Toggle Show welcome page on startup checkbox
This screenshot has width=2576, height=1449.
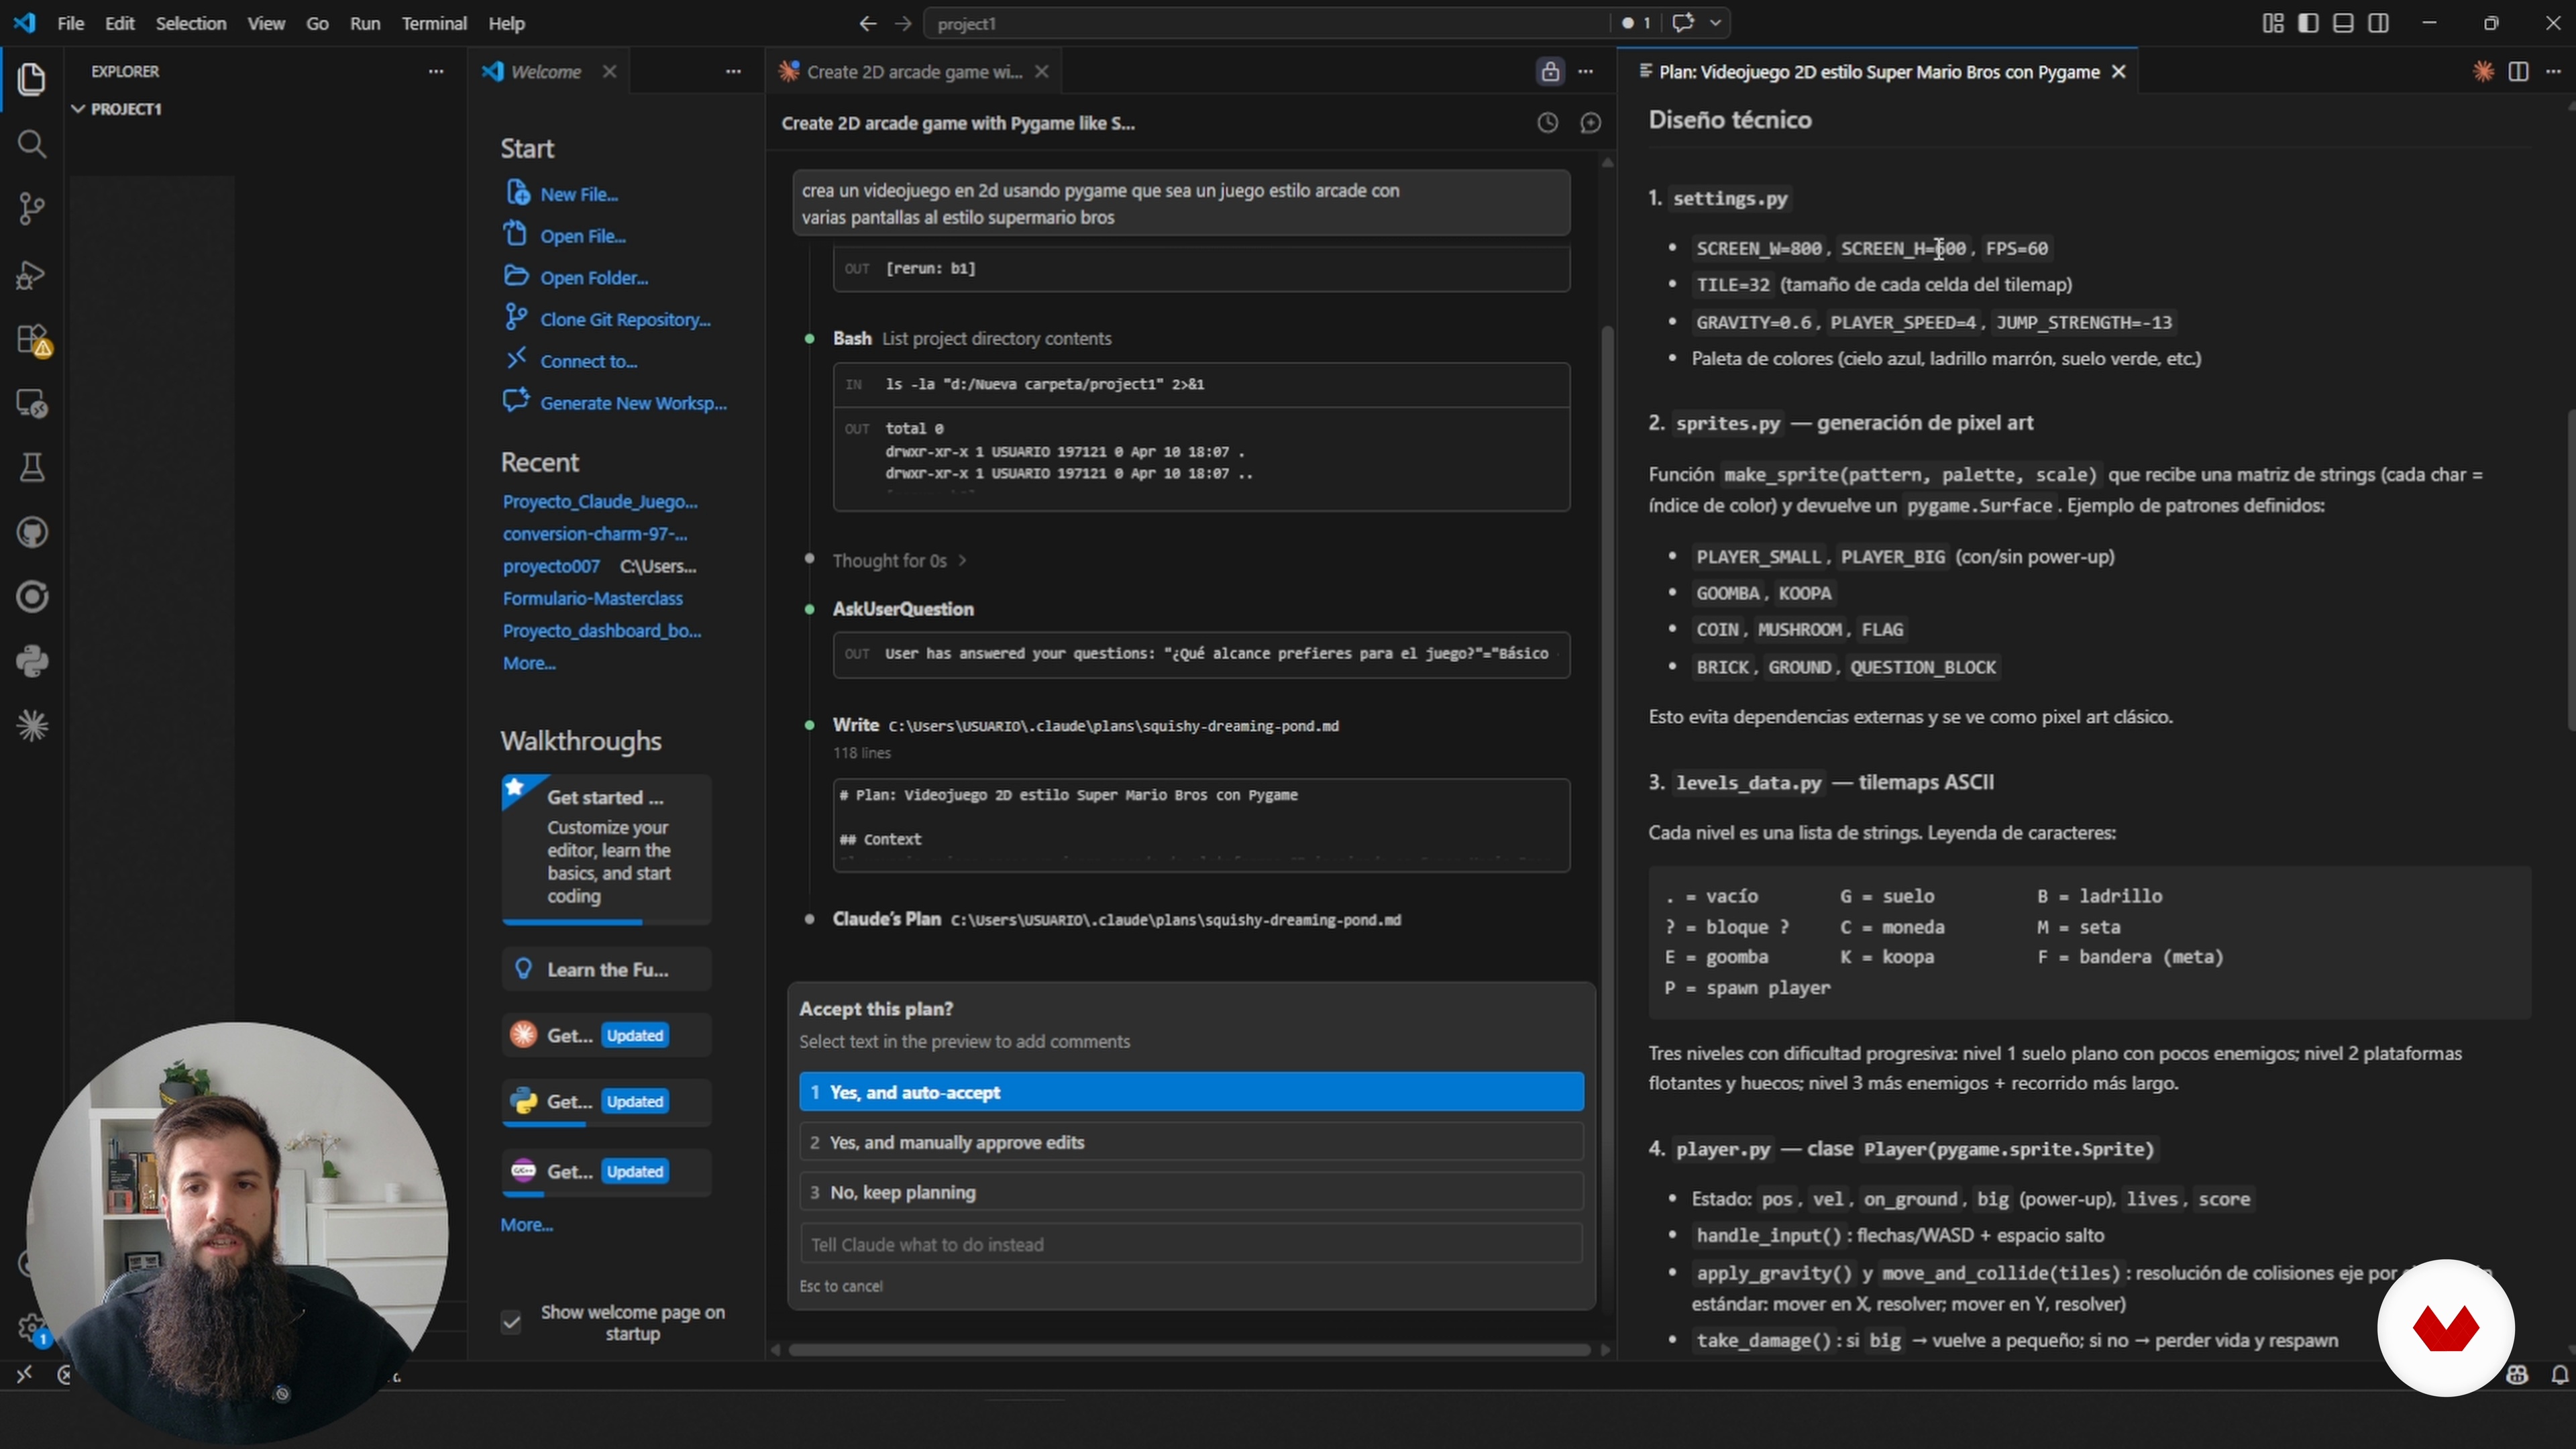(x=511, y=1323)
